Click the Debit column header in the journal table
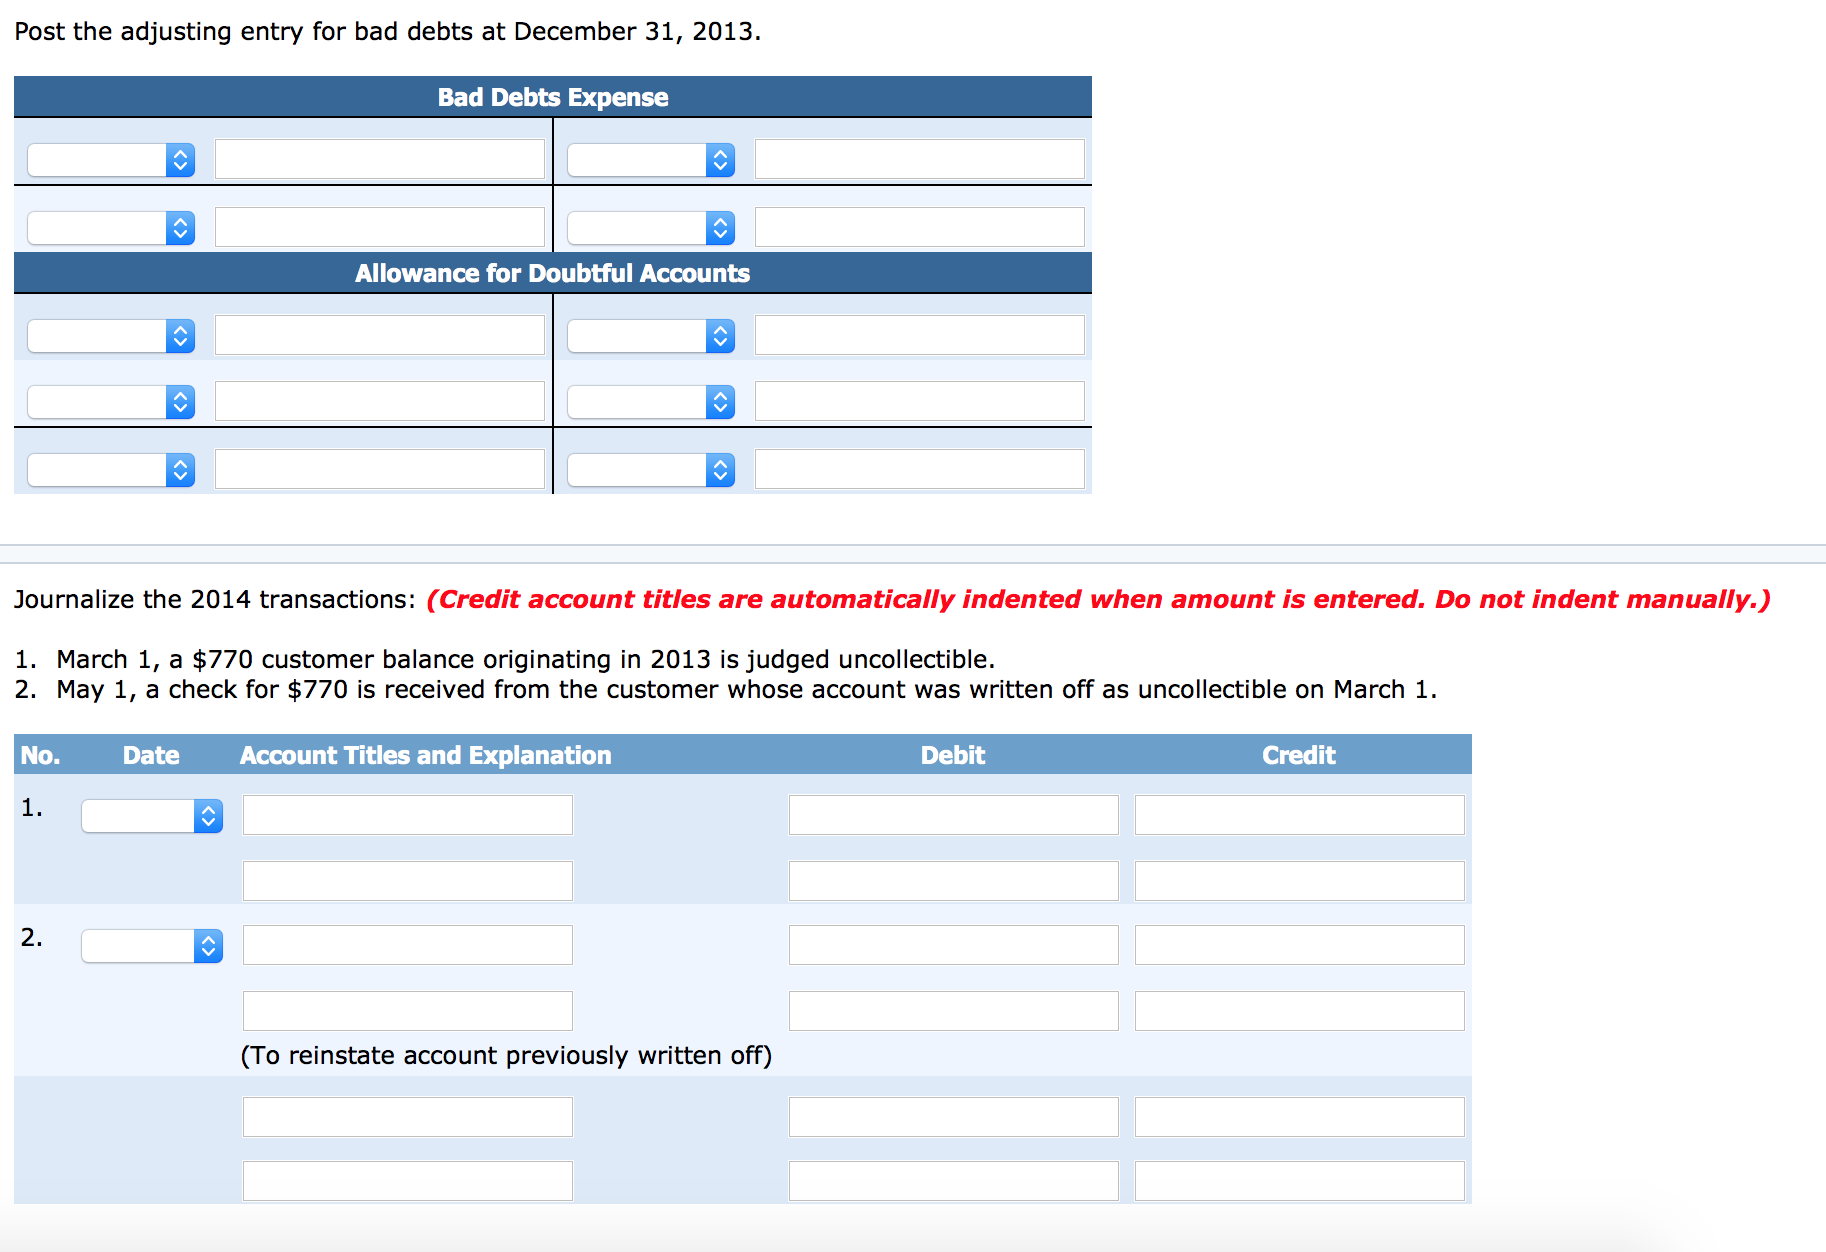 [952, 755]
